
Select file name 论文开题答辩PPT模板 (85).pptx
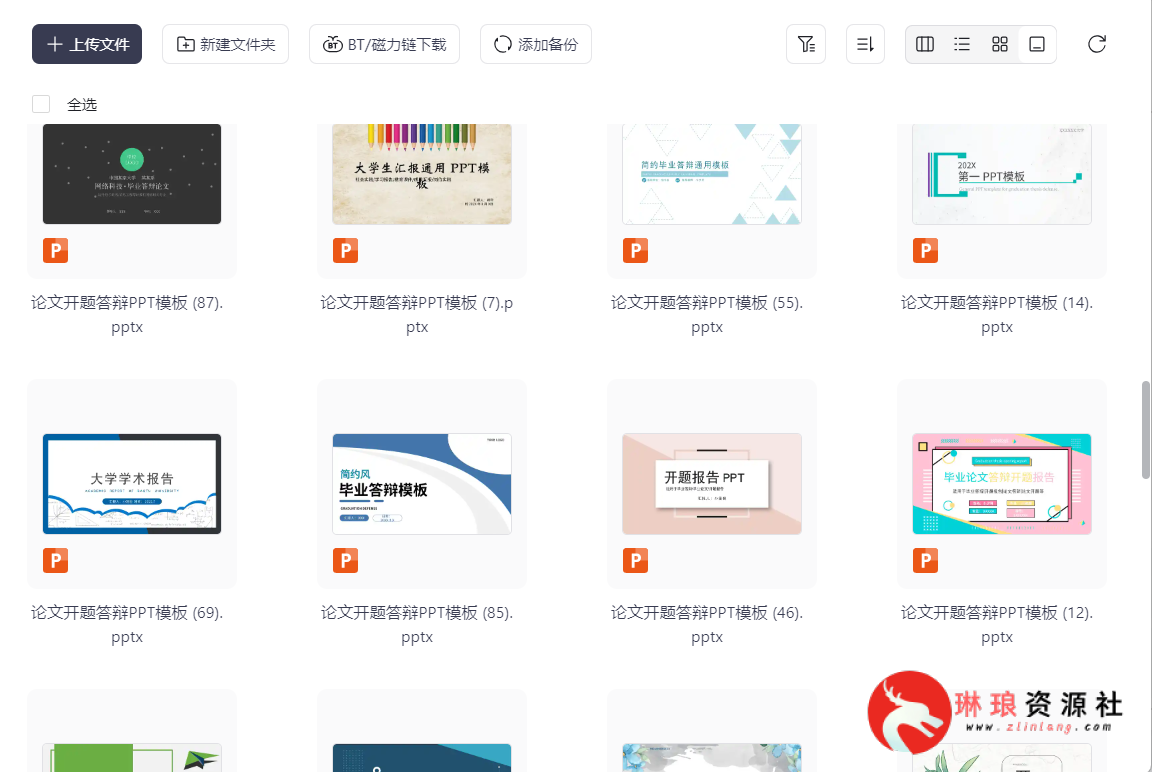point(417,624)
